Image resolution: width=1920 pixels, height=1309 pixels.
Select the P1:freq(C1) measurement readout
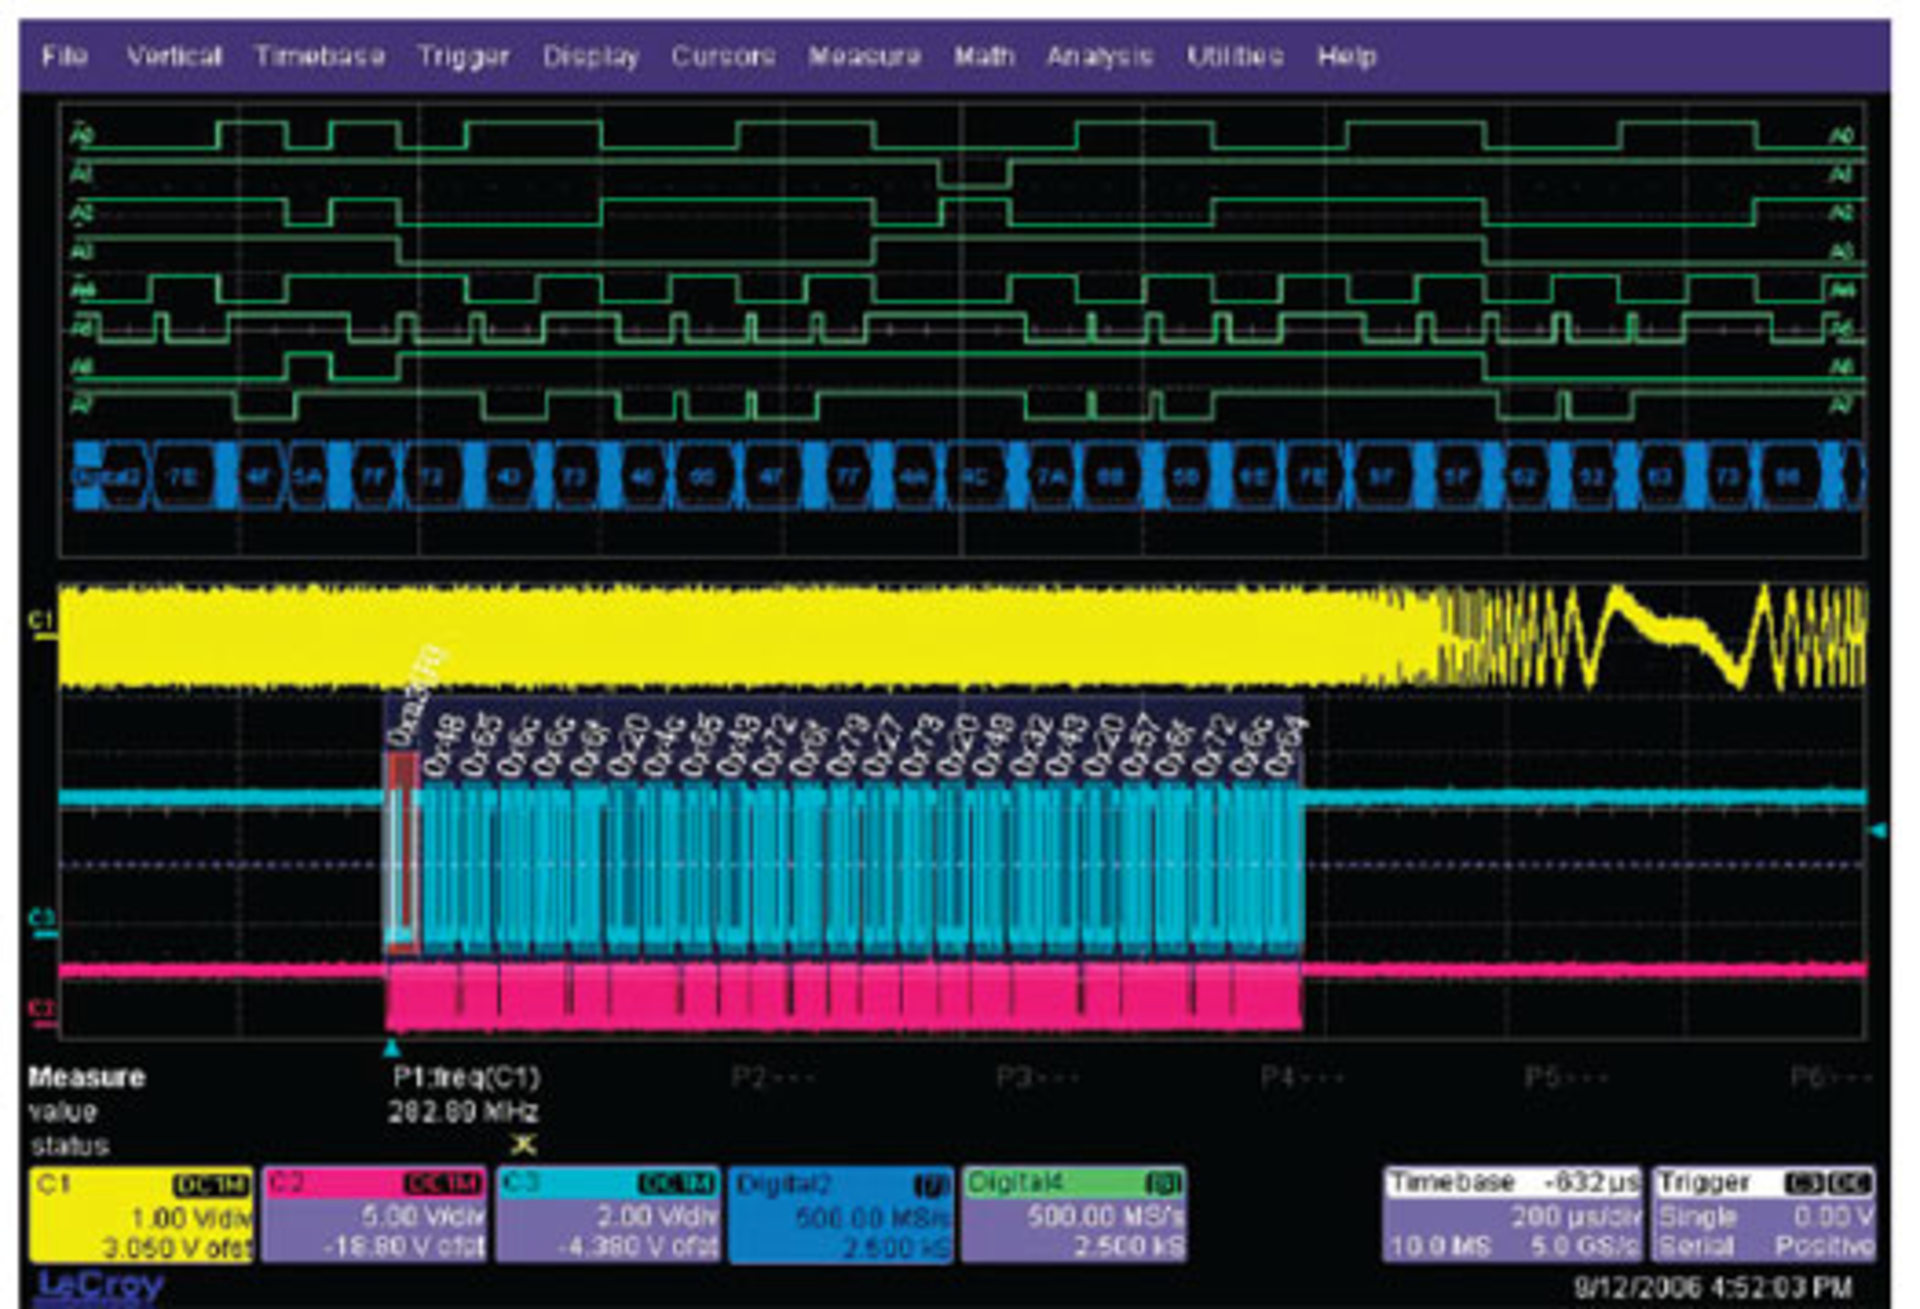pyautogui.click(x=466, y=1077)
